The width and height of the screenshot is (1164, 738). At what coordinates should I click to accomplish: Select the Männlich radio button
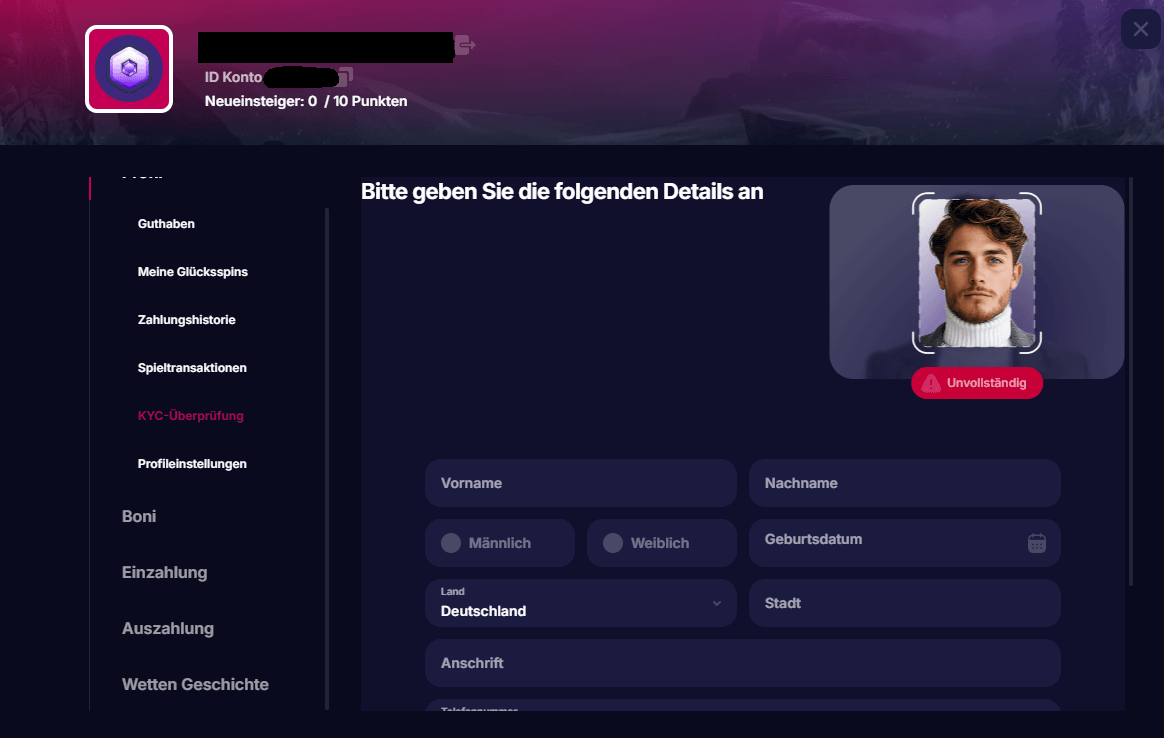[451, 543]
